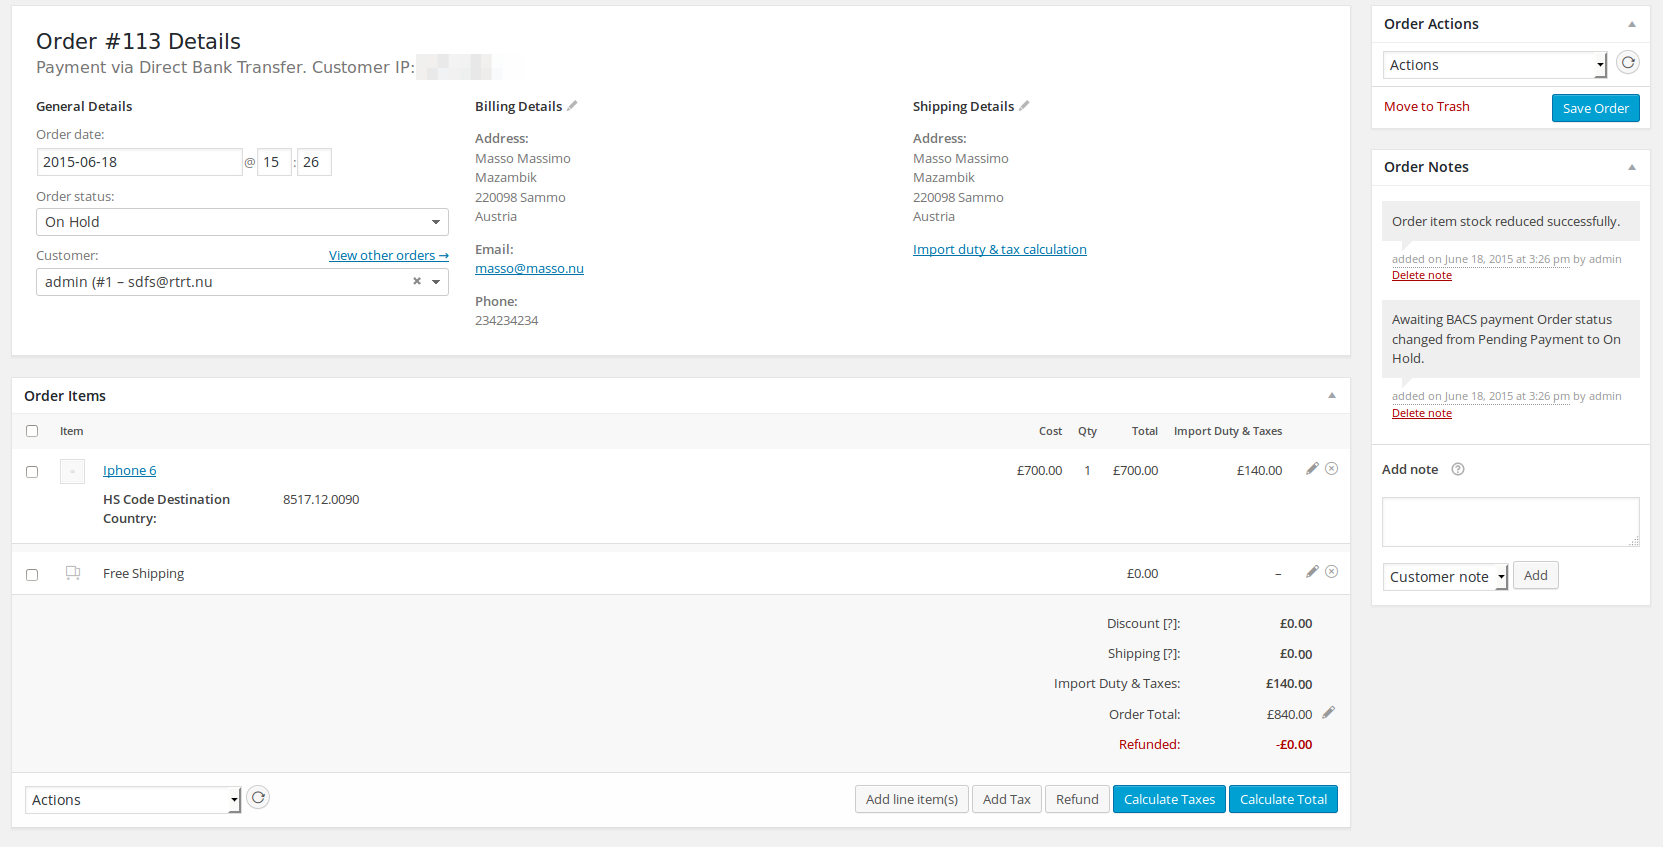Click the phone number 234234234

[x=507, y=321]
